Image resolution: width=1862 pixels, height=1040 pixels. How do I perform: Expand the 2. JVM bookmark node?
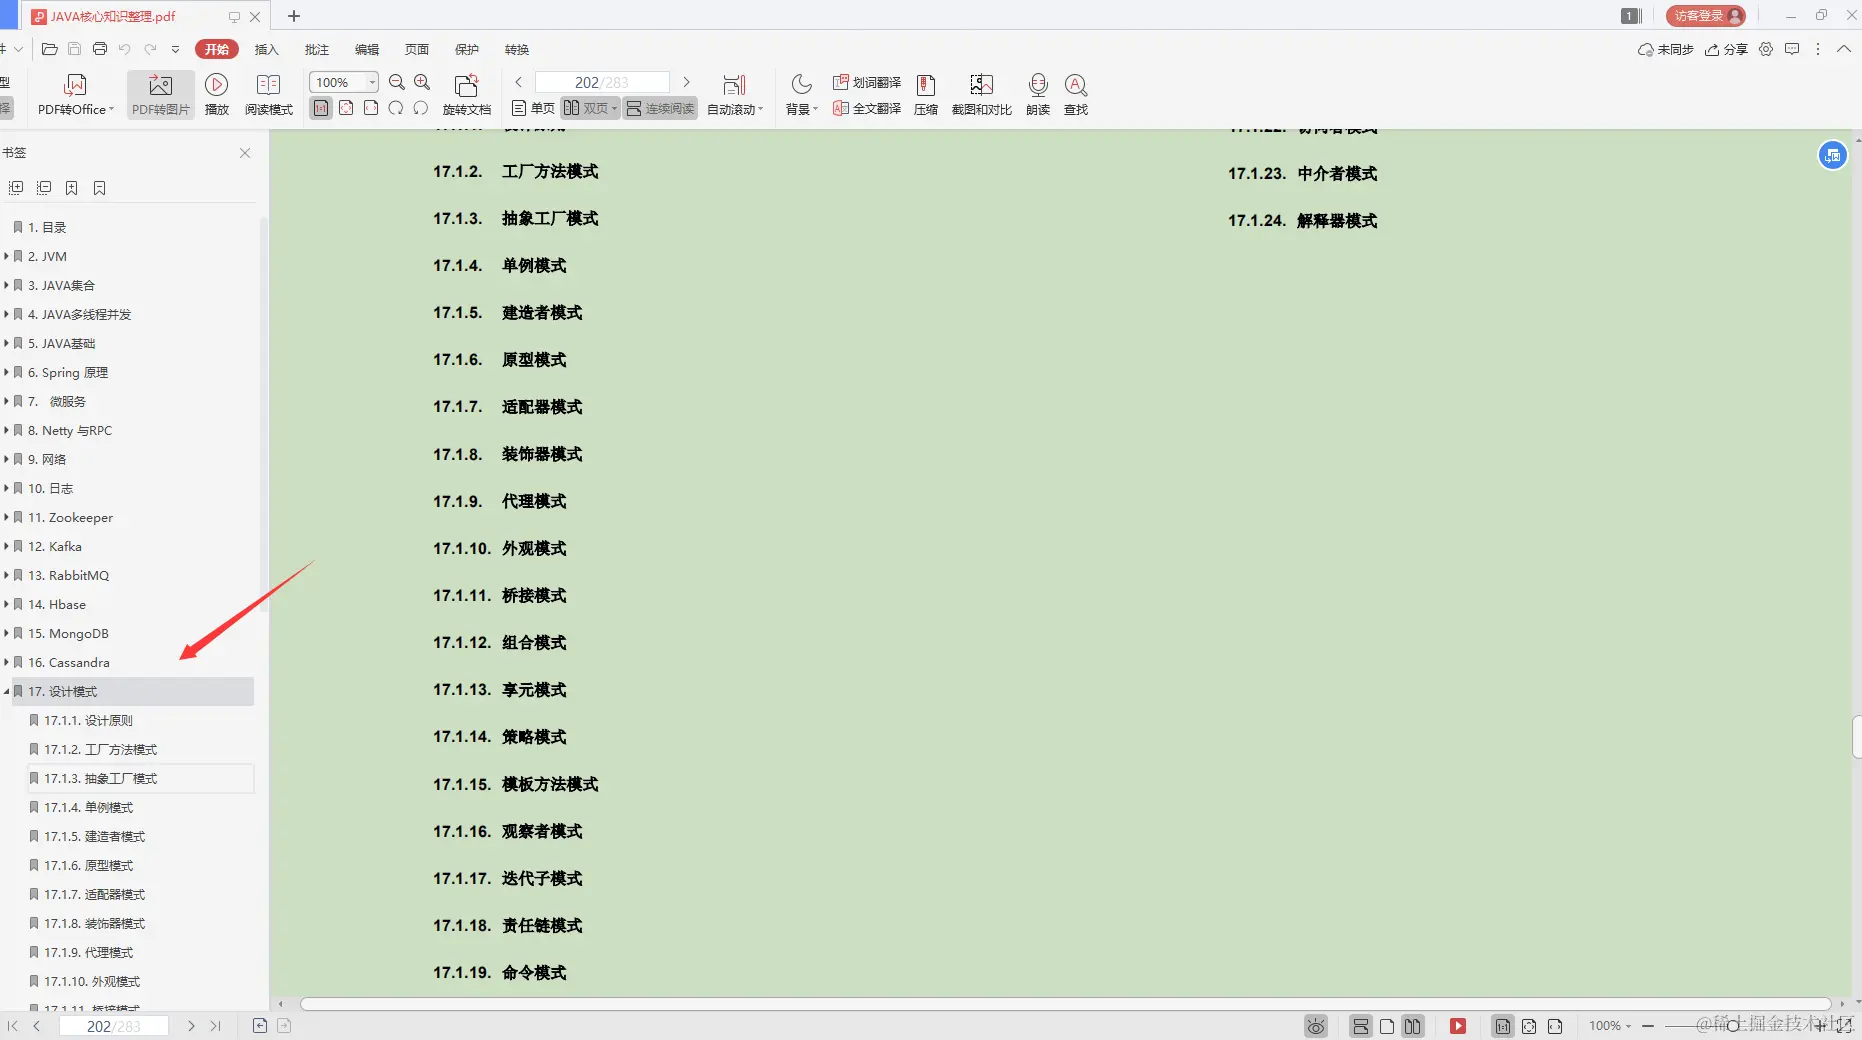click(x=9, y=256)
